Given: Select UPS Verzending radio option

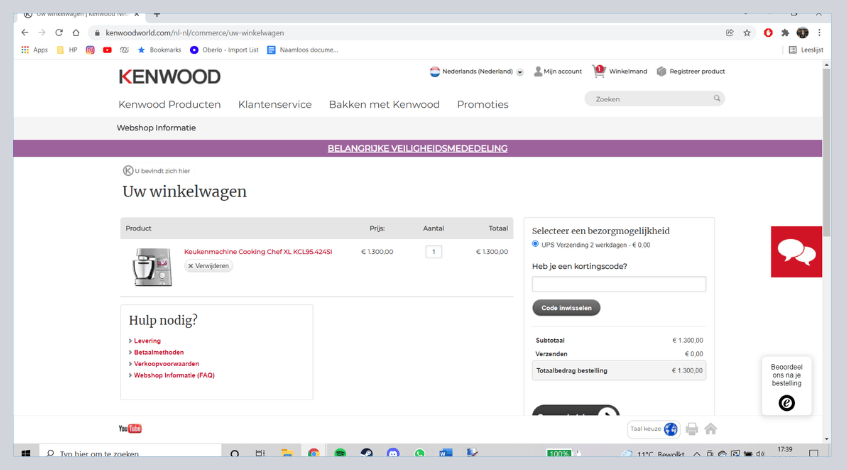Looking at the screenshot, I should pyautogui.click(x=535, y=244).
